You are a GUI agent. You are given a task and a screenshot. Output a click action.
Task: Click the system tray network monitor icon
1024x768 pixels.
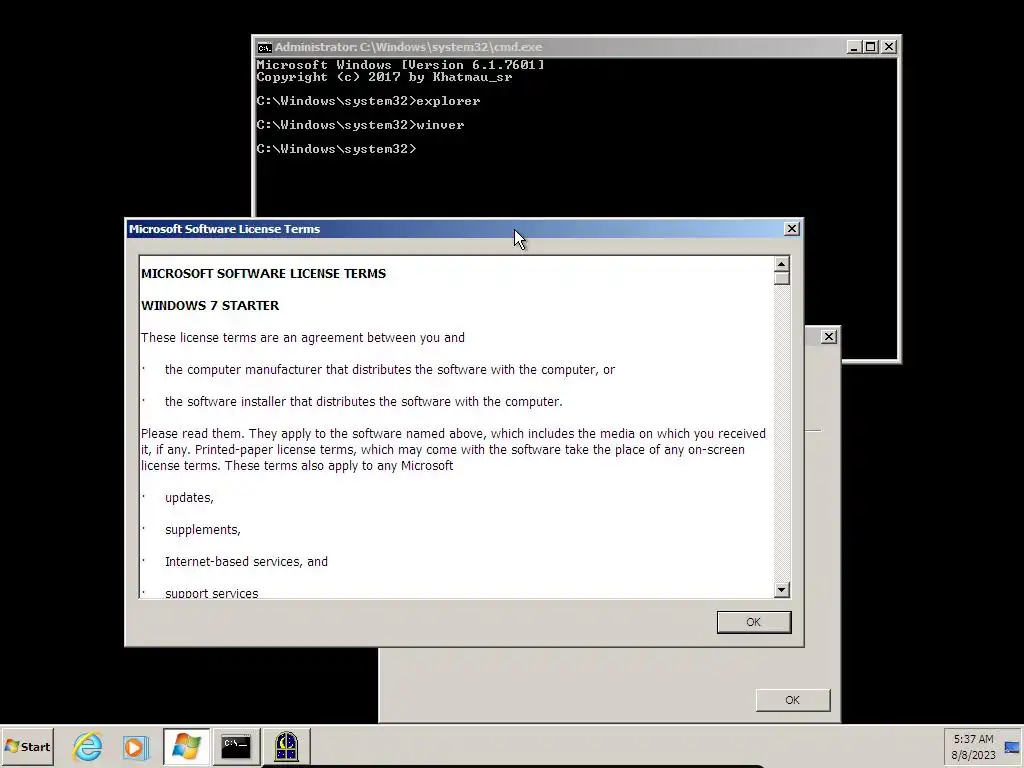(x=1012, y=747)
